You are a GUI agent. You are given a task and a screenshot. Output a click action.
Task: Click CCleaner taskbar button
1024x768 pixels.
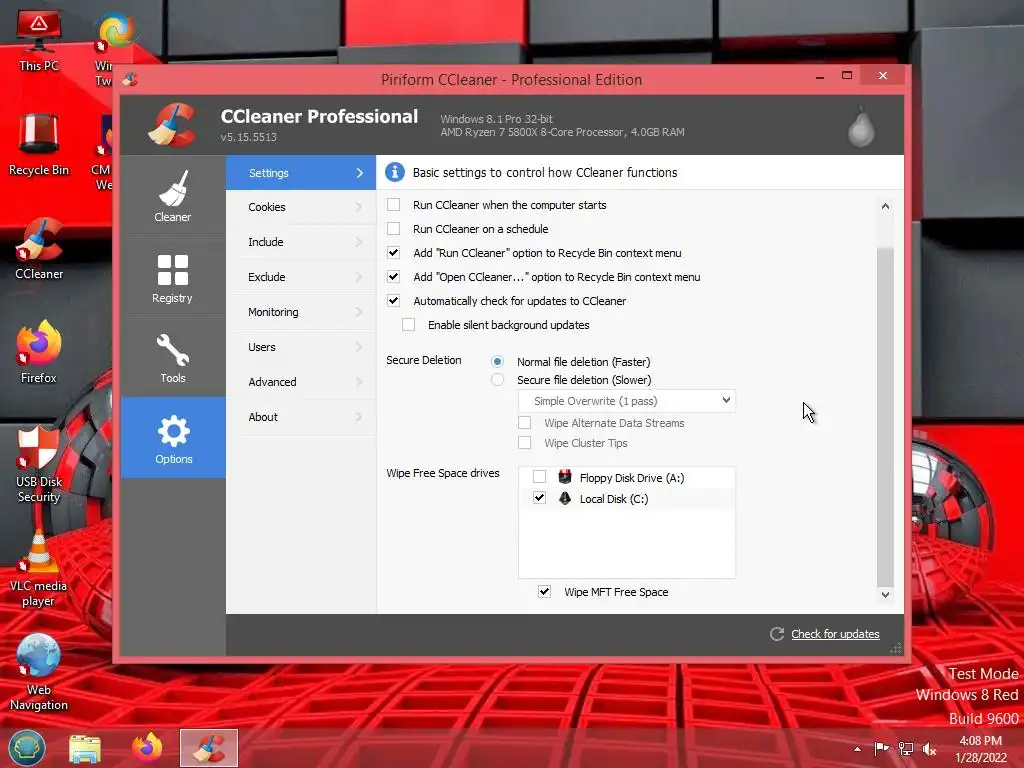click(x=209, y=748)
